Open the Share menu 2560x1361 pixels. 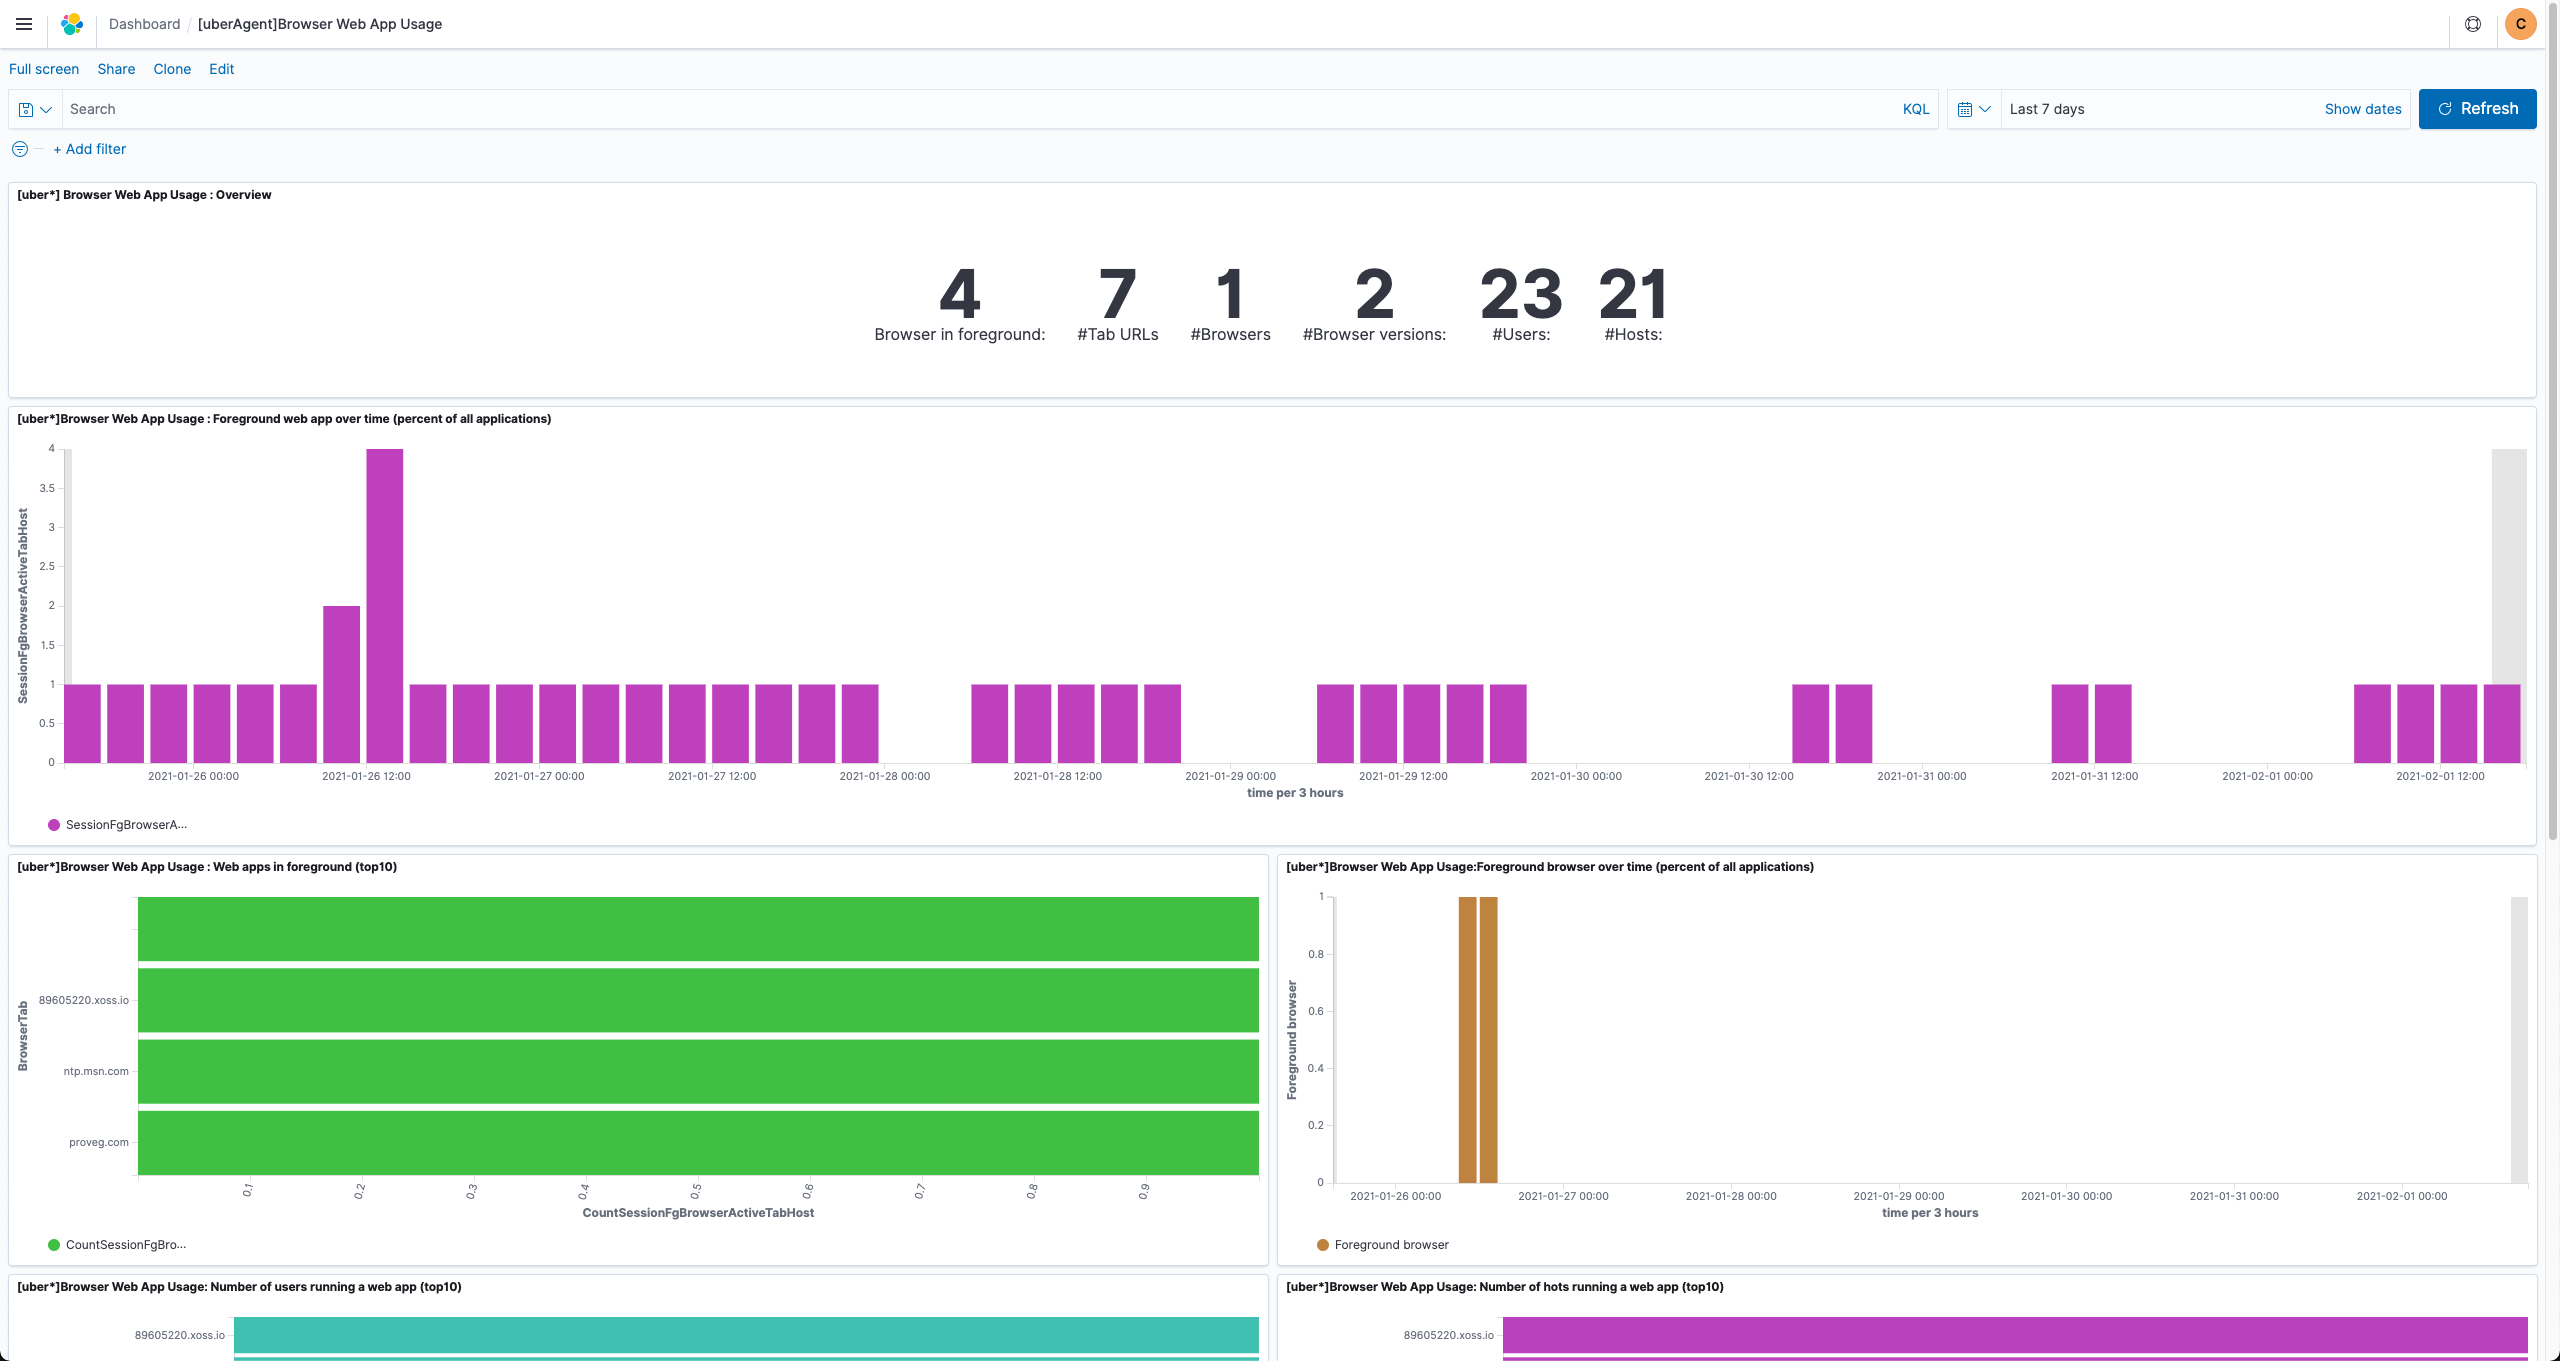tap(116, 69)
